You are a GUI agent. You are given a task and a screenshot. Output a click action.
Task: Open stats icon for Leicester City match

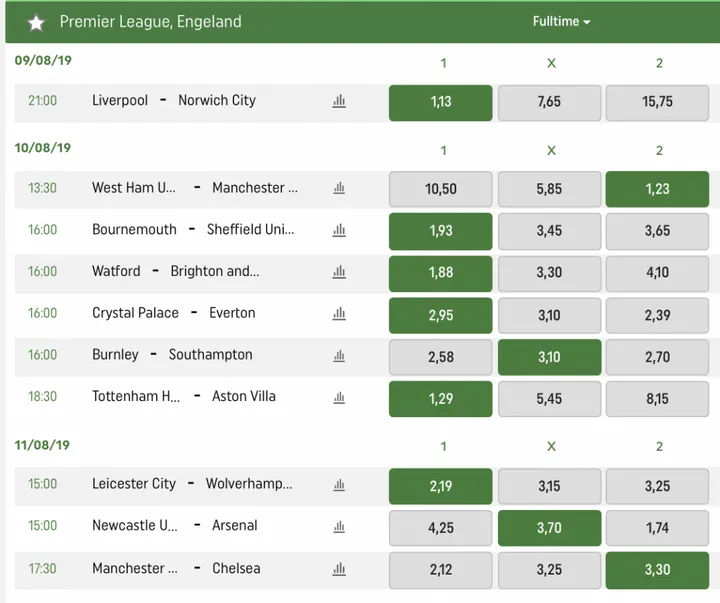pos(339,485)
